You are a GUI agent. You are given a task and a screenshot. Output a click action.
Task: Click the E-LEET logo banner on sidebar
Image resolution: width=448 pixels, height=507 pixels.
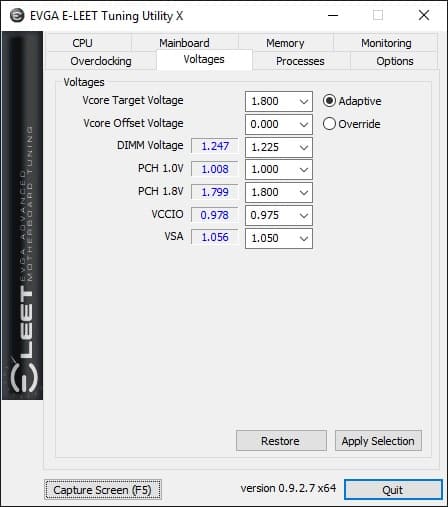click(22, 216)
